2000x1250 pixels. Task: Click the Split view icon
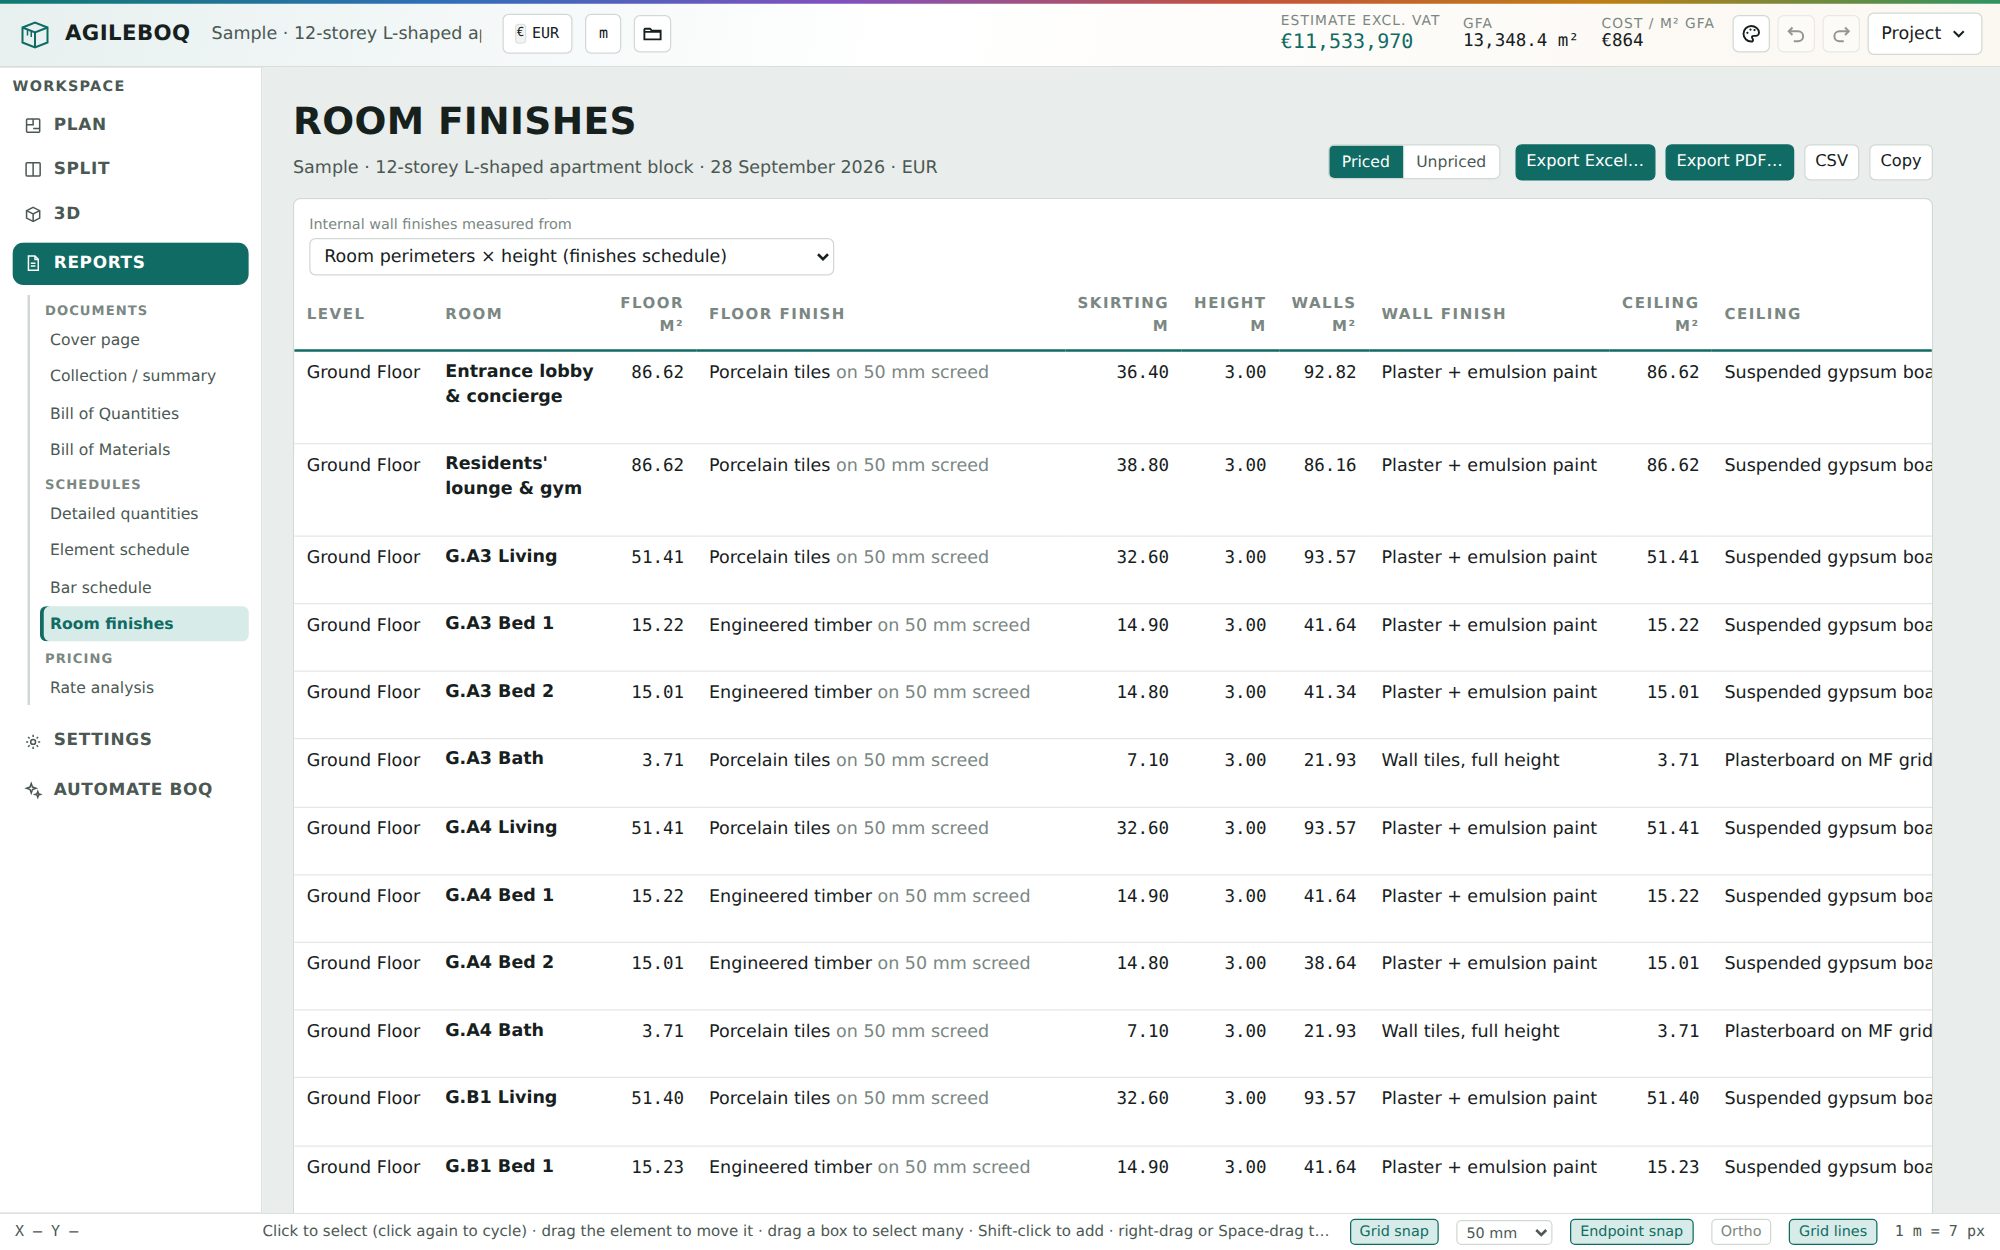click(x=33, y=169)
